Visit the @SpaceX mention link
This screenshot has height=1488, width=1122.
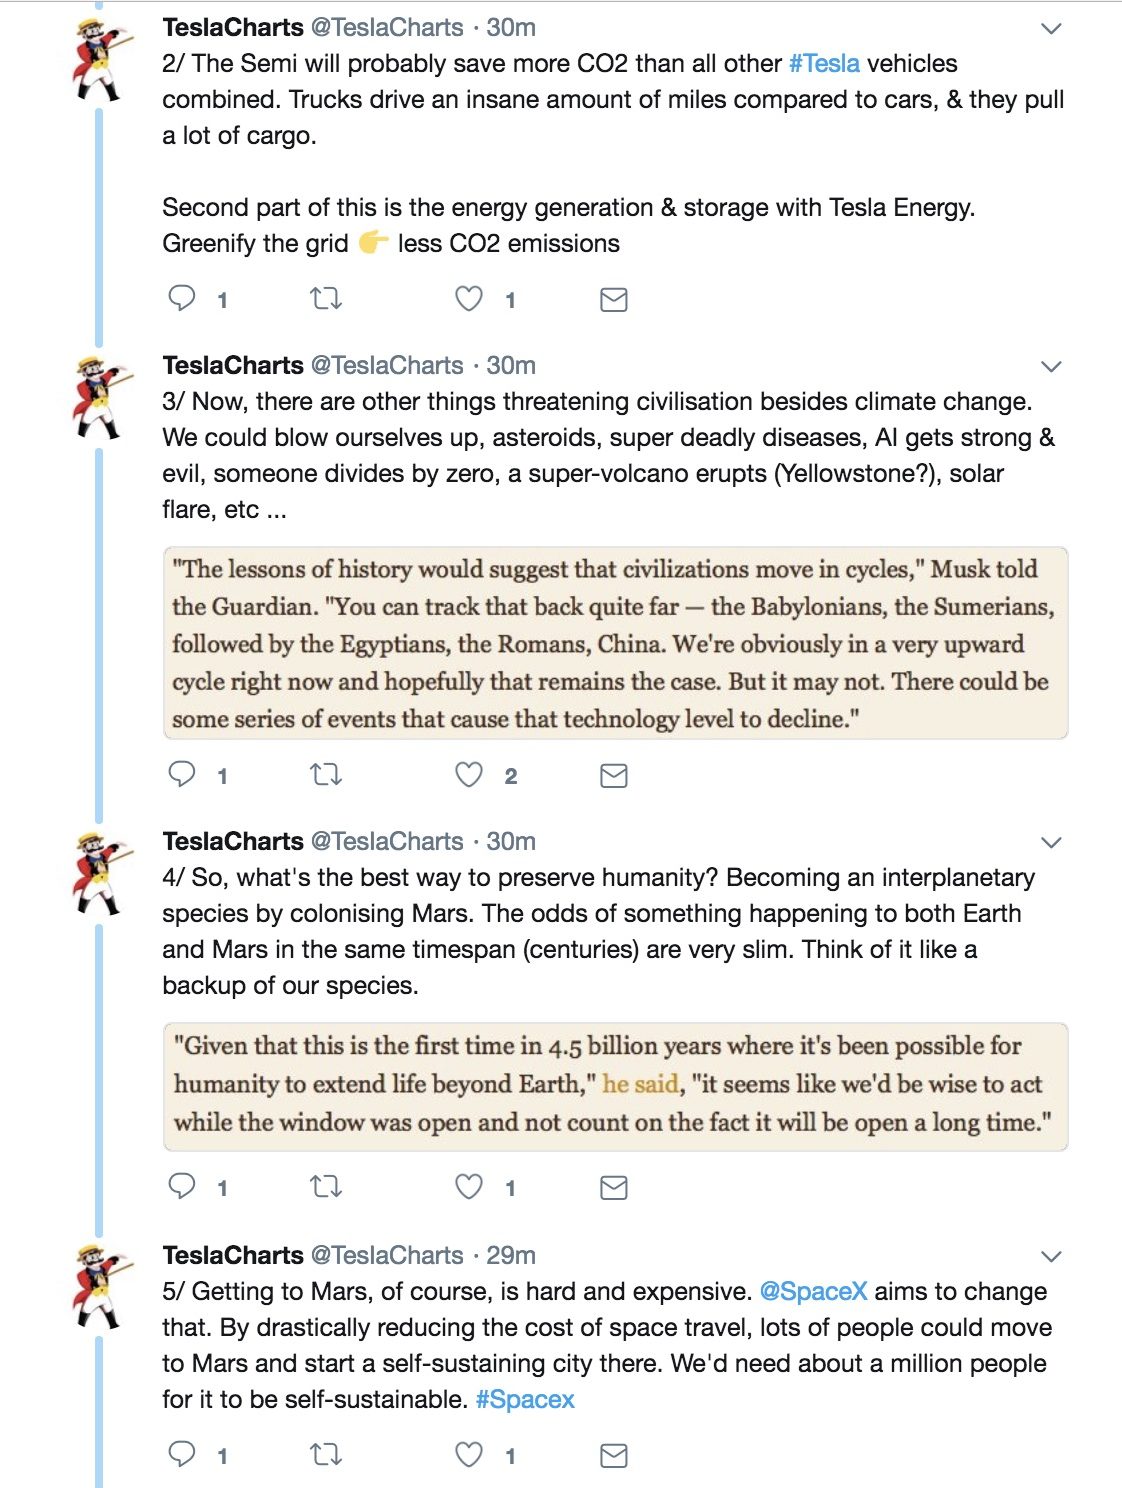tap(813, 1291)
